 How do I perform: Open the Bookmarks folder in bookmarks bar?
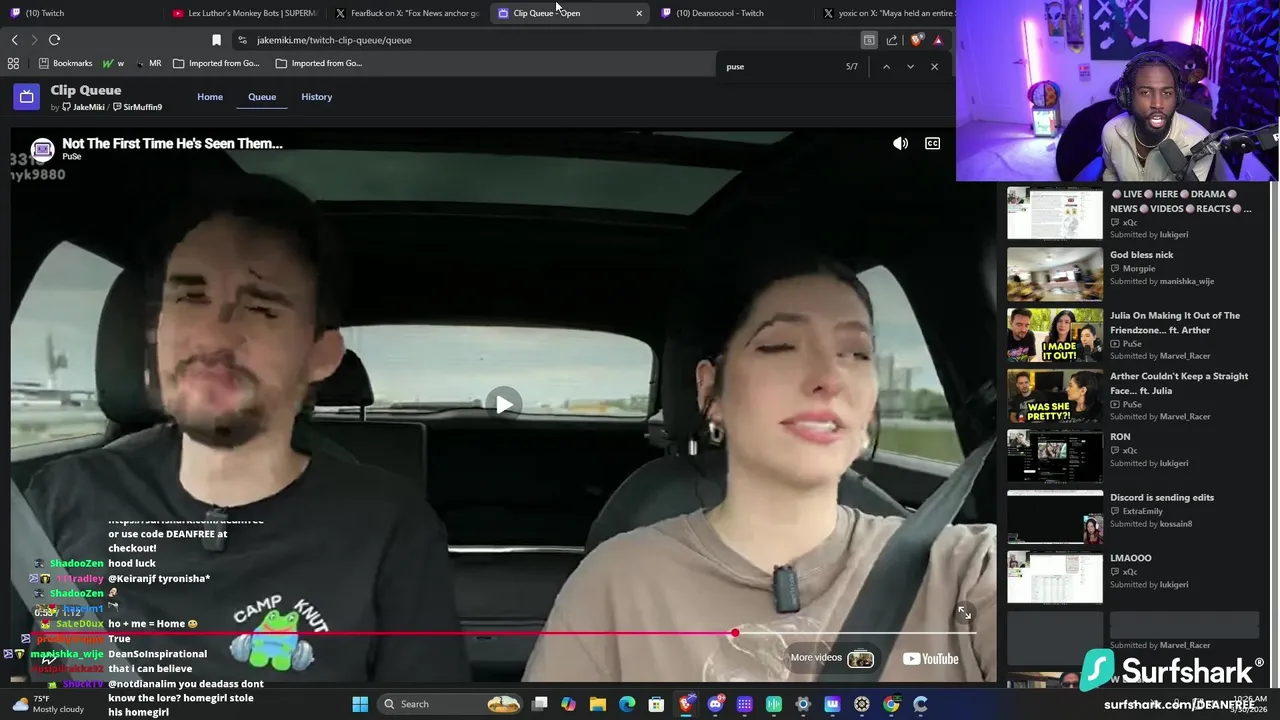65,63
